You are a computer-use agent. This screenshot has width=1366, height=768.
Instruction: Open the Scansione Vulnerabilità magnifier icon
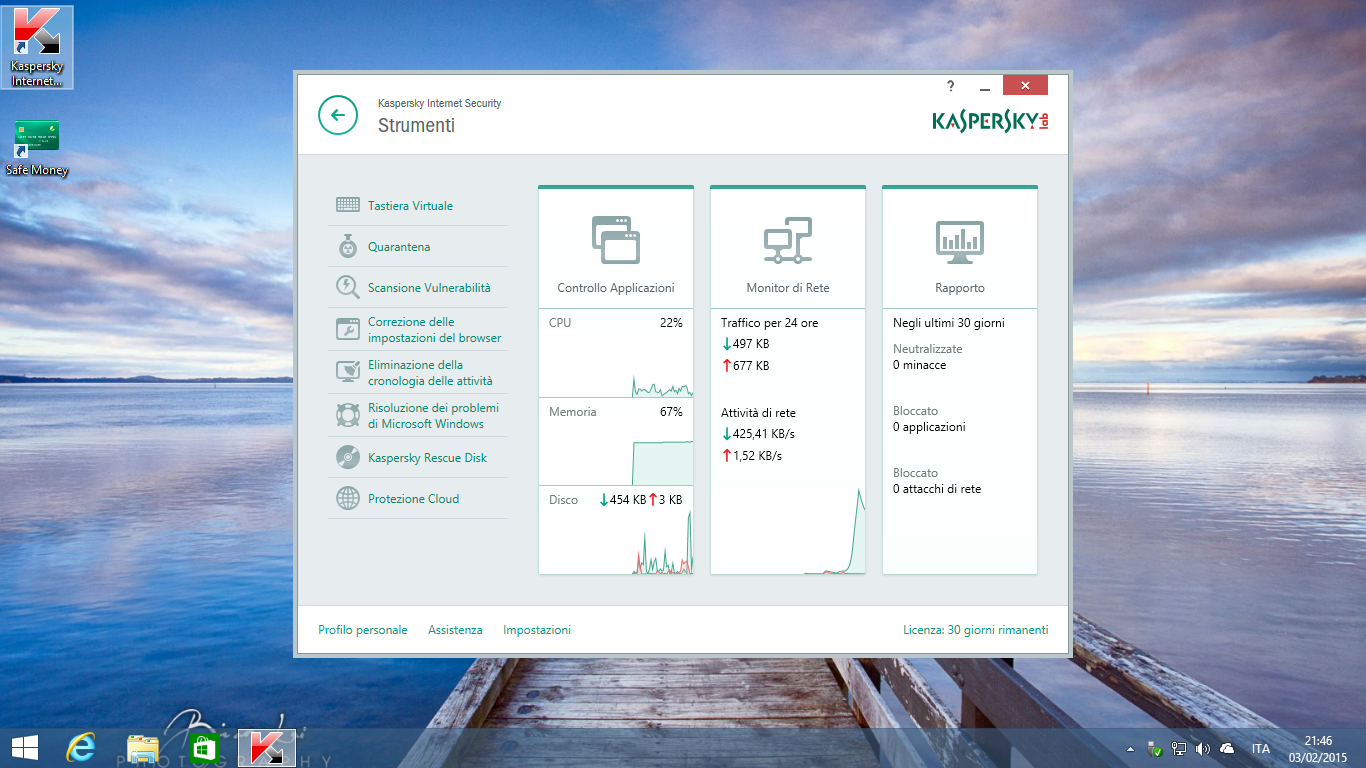coord(348,287)
